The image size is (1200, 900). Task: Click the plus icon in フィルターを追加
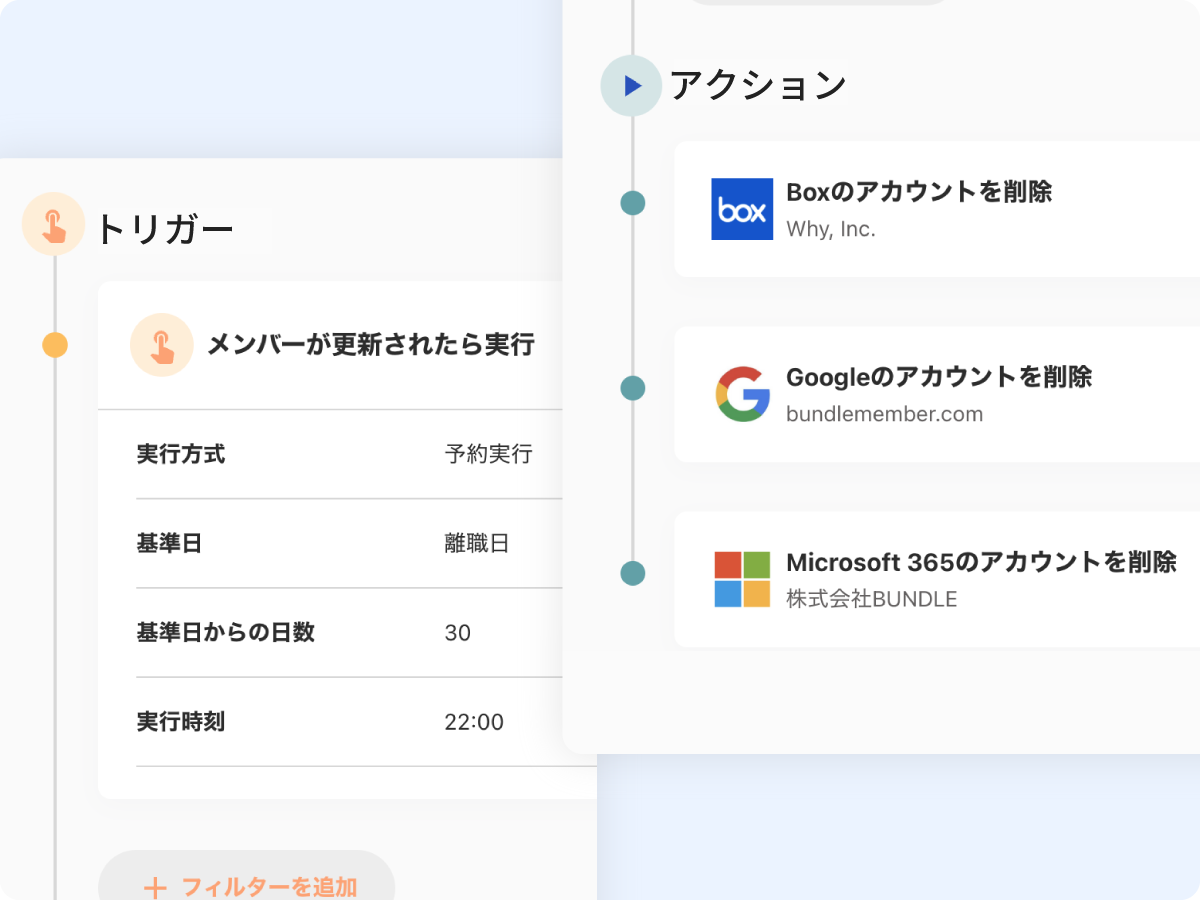tap(154, 887)
